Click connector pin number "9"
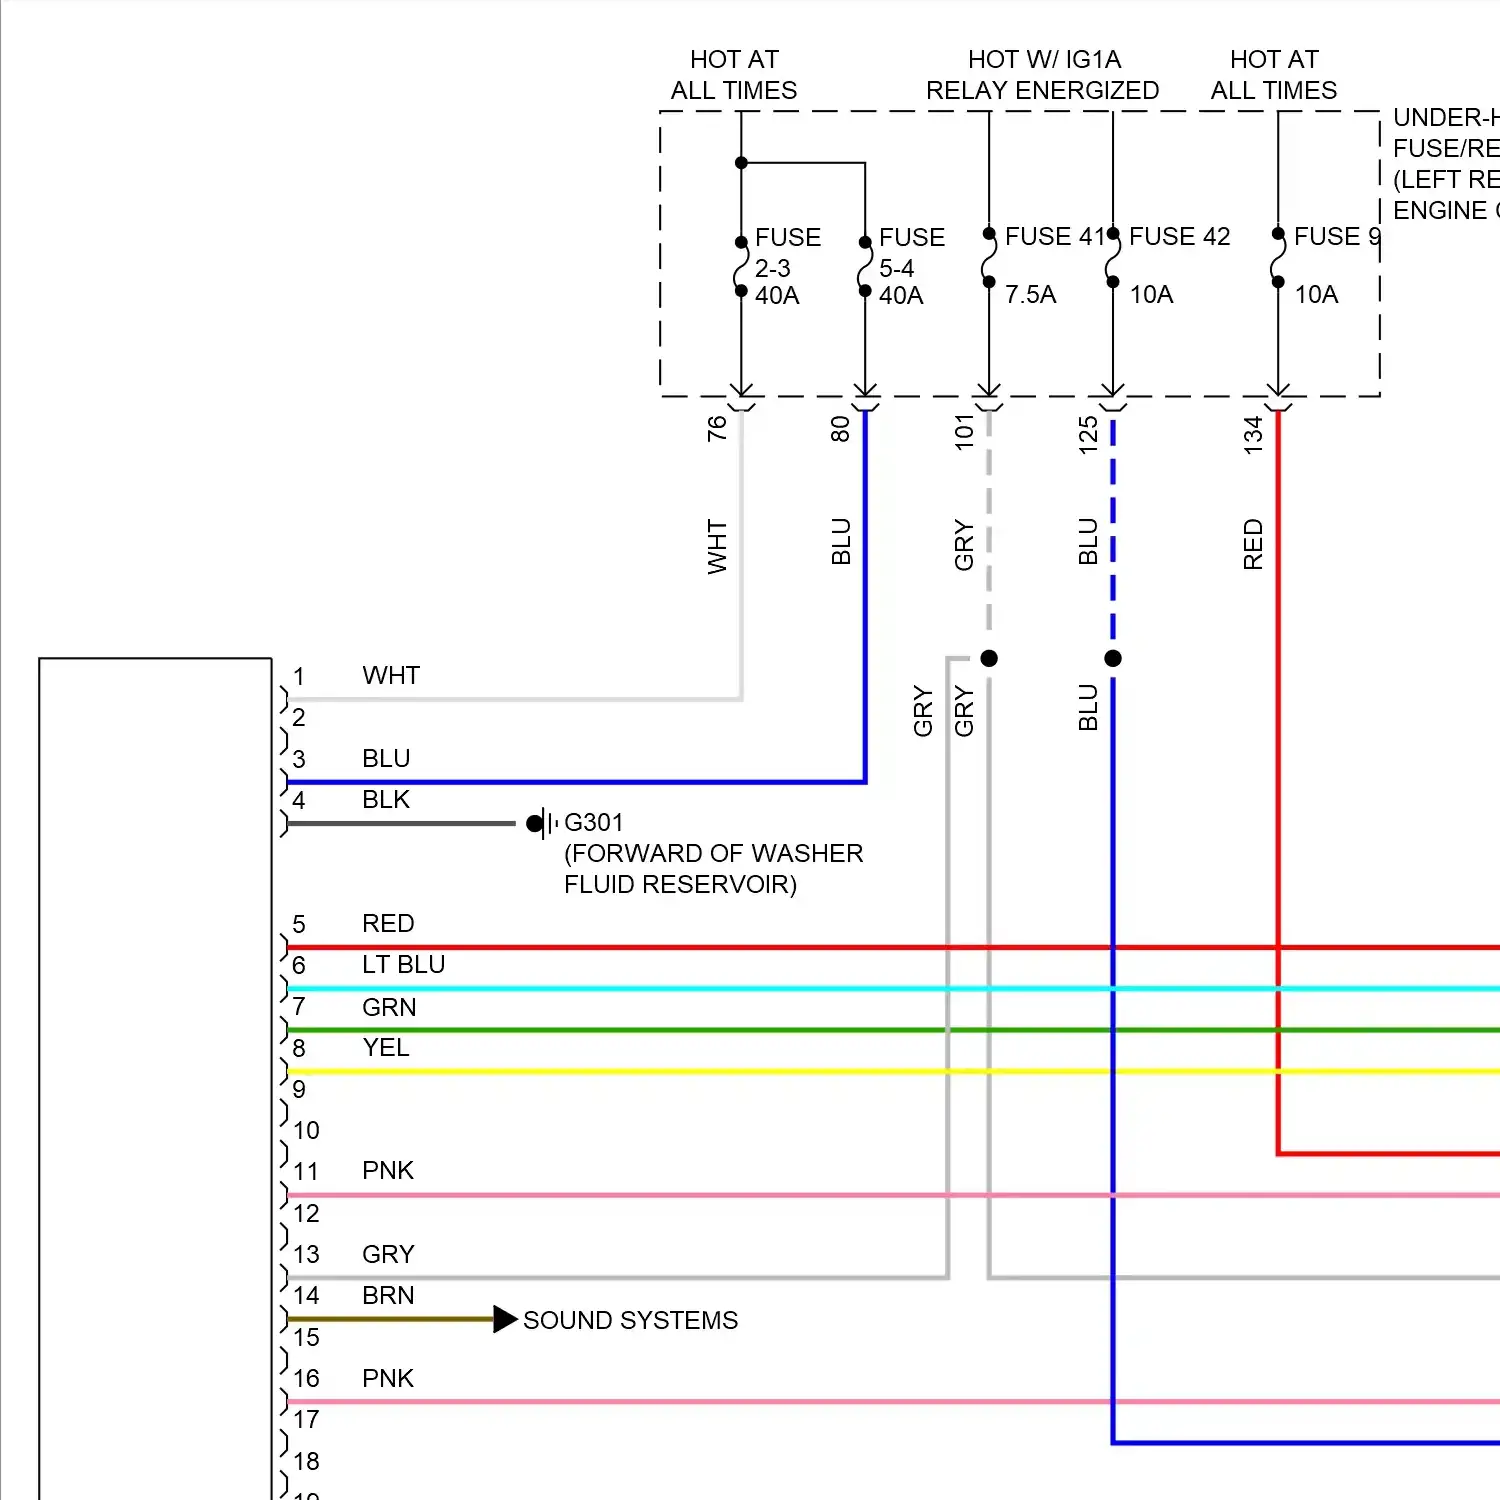The width and height of the screenshot is (1500, 1500). (299, 1089)
